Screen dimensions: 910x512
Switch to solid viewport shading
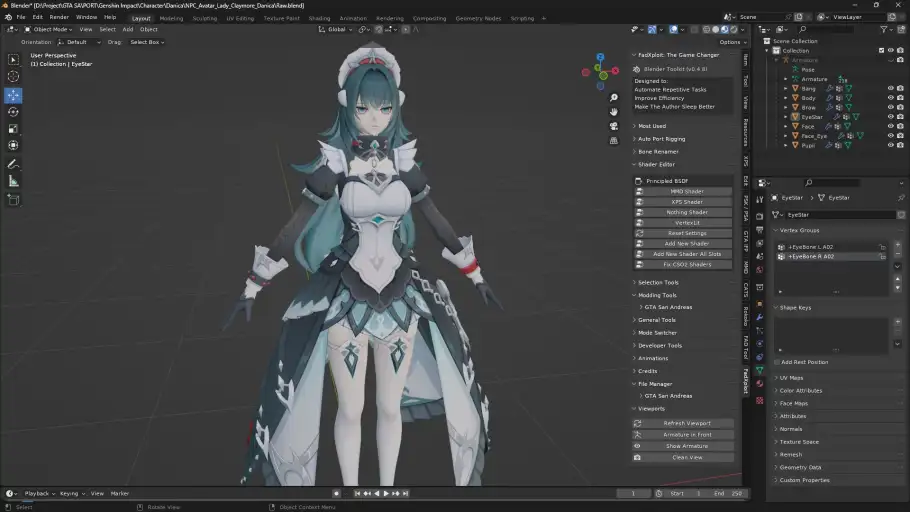pos(716,30)
